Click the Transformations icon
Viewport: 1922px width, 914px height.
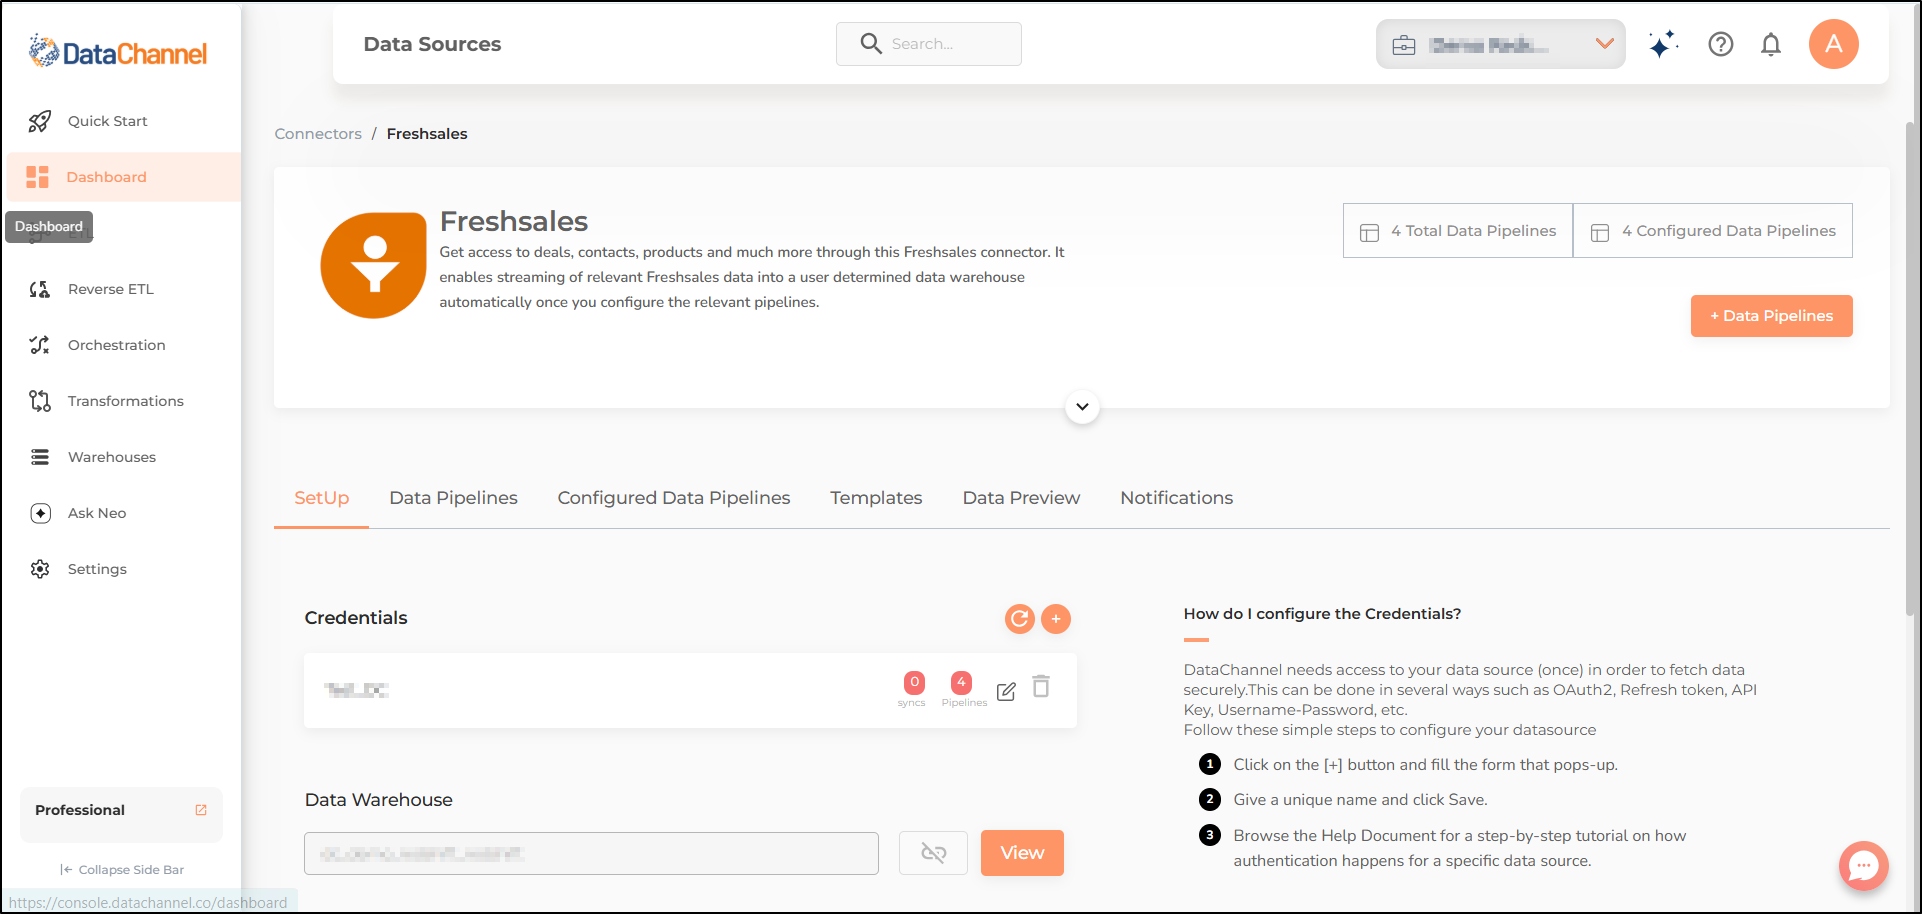40,401
